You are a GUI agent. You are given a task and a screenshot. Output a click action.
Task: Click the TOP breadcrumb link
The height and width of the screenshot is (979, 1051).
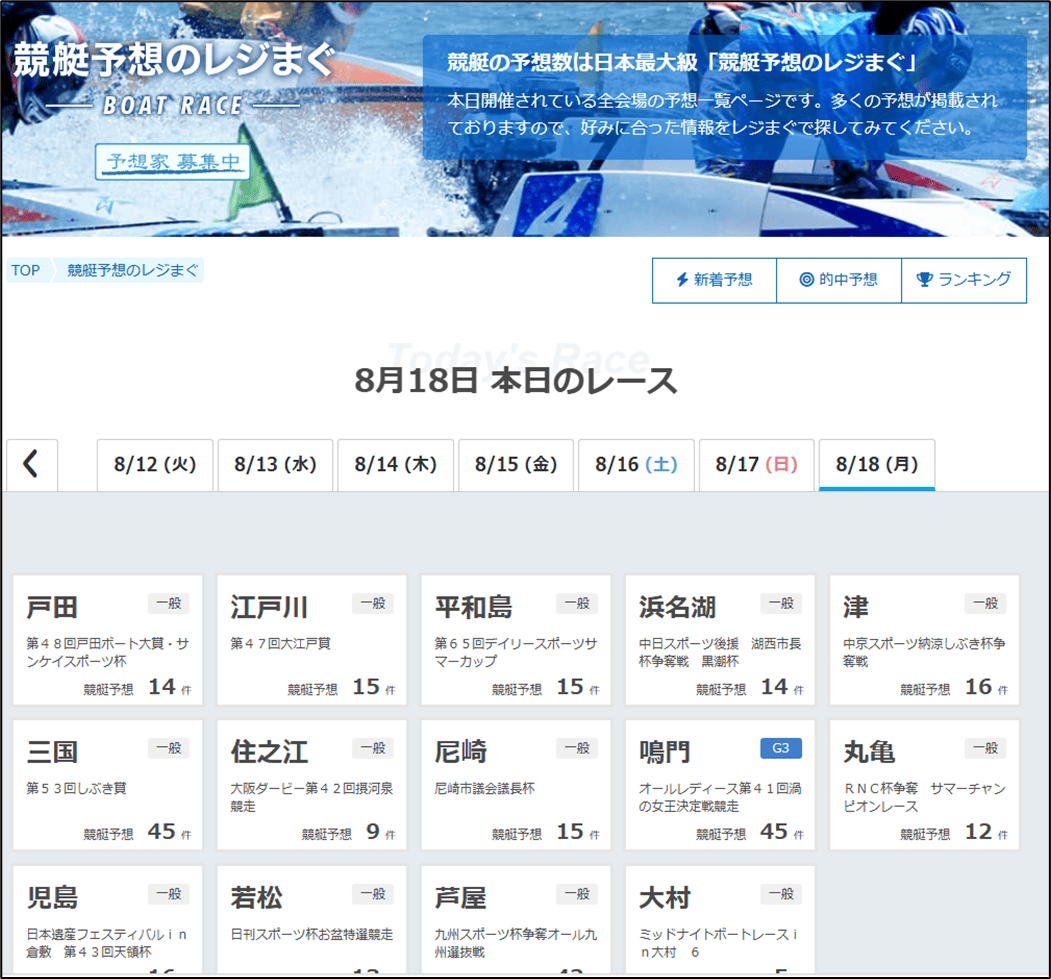pyautogui.click(x=25, y=271)
